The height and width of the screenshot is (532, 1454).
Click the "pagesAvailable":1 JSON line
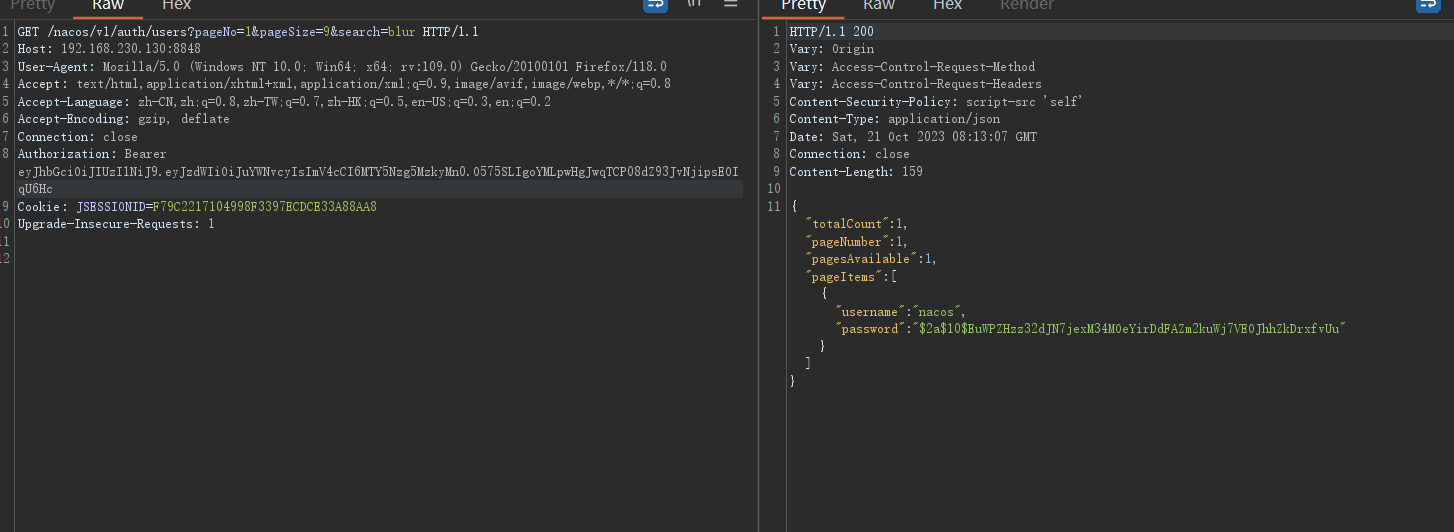(x=871, y=259)
